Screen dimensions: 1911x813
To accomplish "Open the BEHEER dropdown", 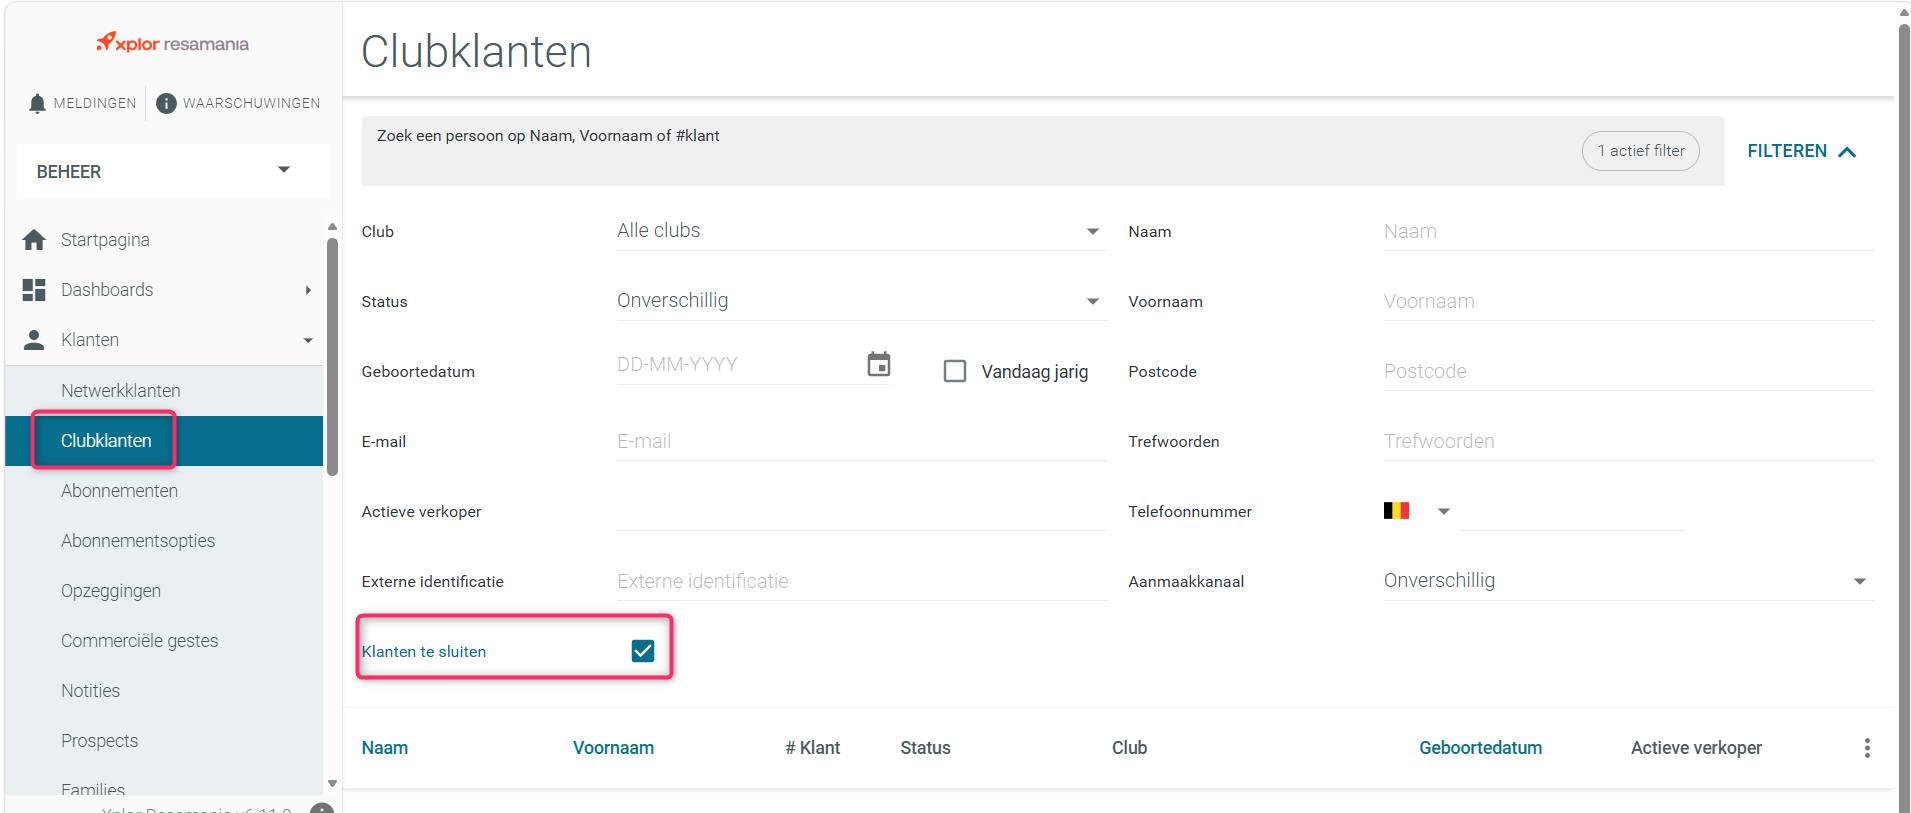I will tap(173, 171).
